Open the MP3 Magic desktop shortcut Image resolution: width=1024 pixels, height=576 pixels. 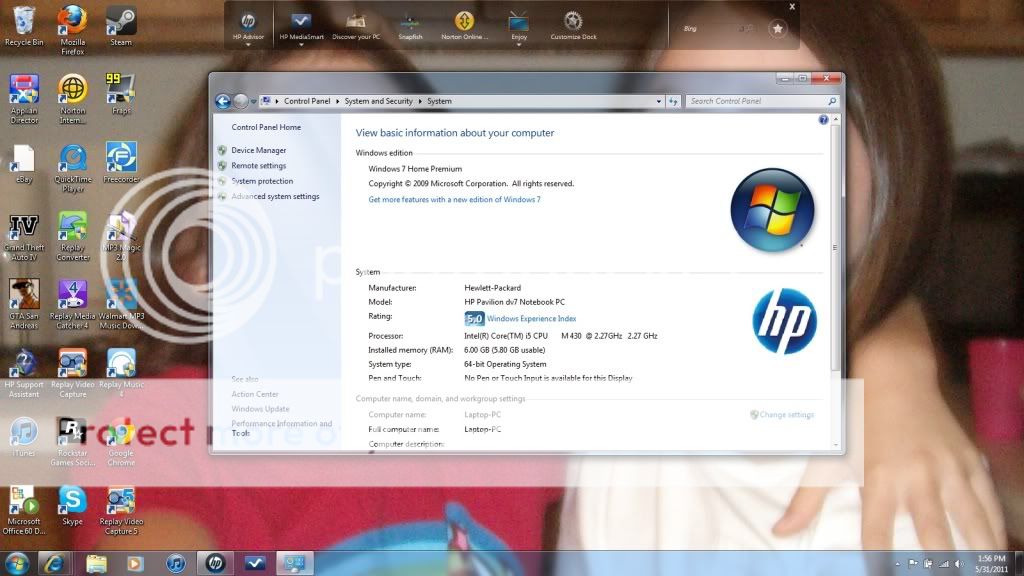121,236
